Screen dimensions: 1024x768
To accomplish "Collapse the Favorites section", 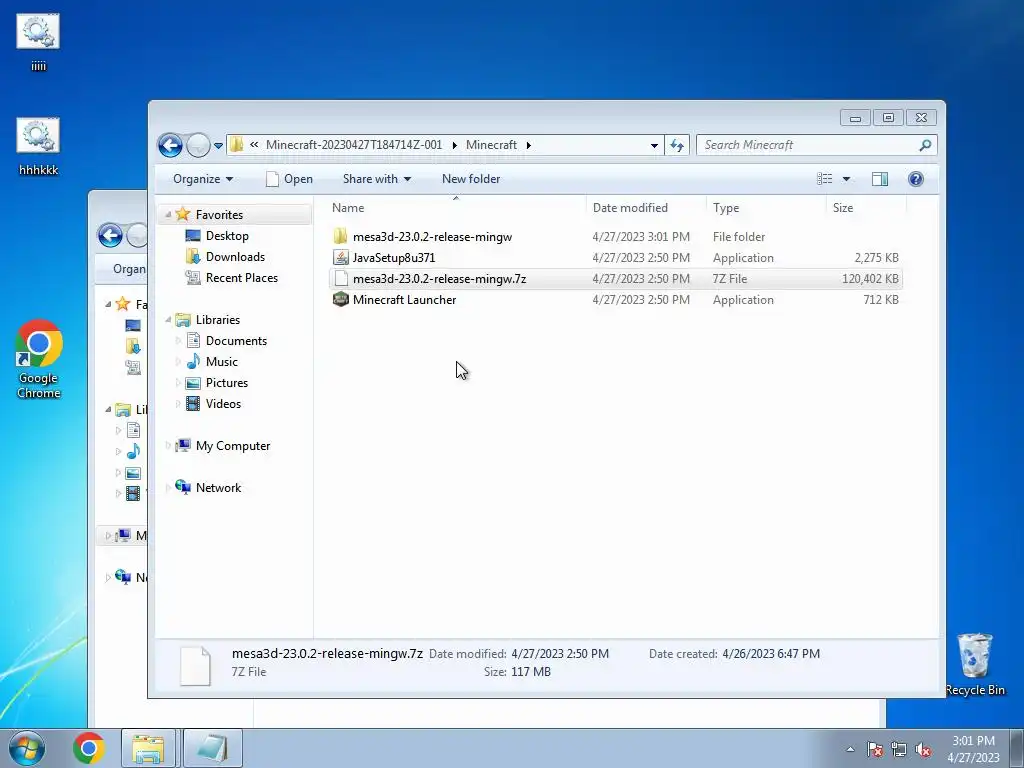I will pyautogui.click(x=168, y=214).
